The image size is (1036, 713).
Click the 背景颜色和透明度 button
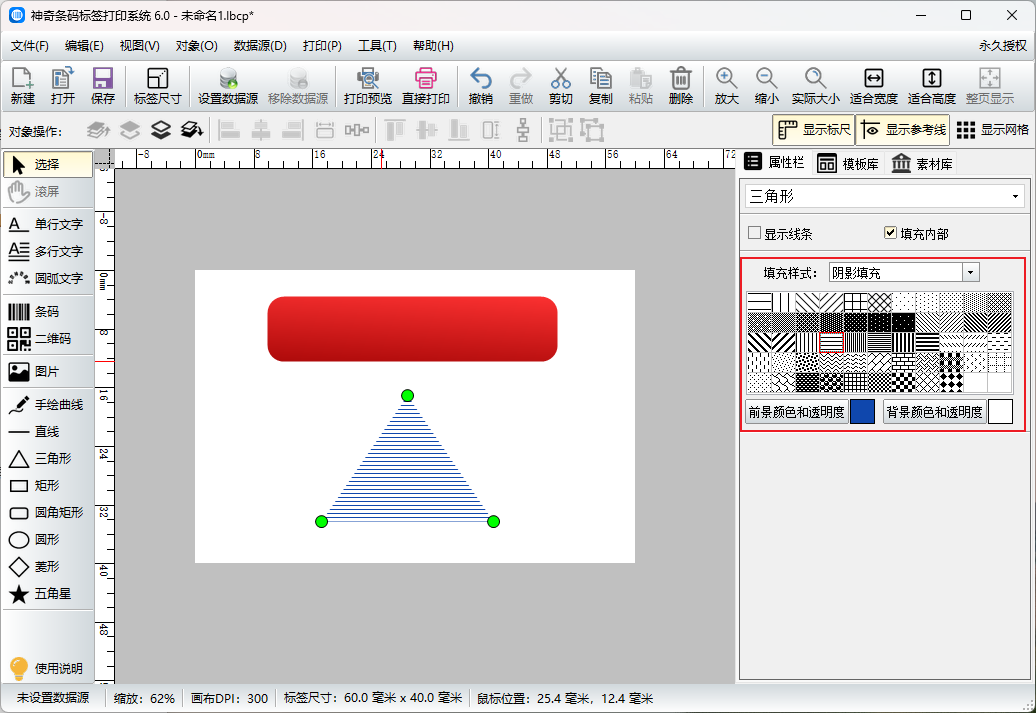coord(934,412)
